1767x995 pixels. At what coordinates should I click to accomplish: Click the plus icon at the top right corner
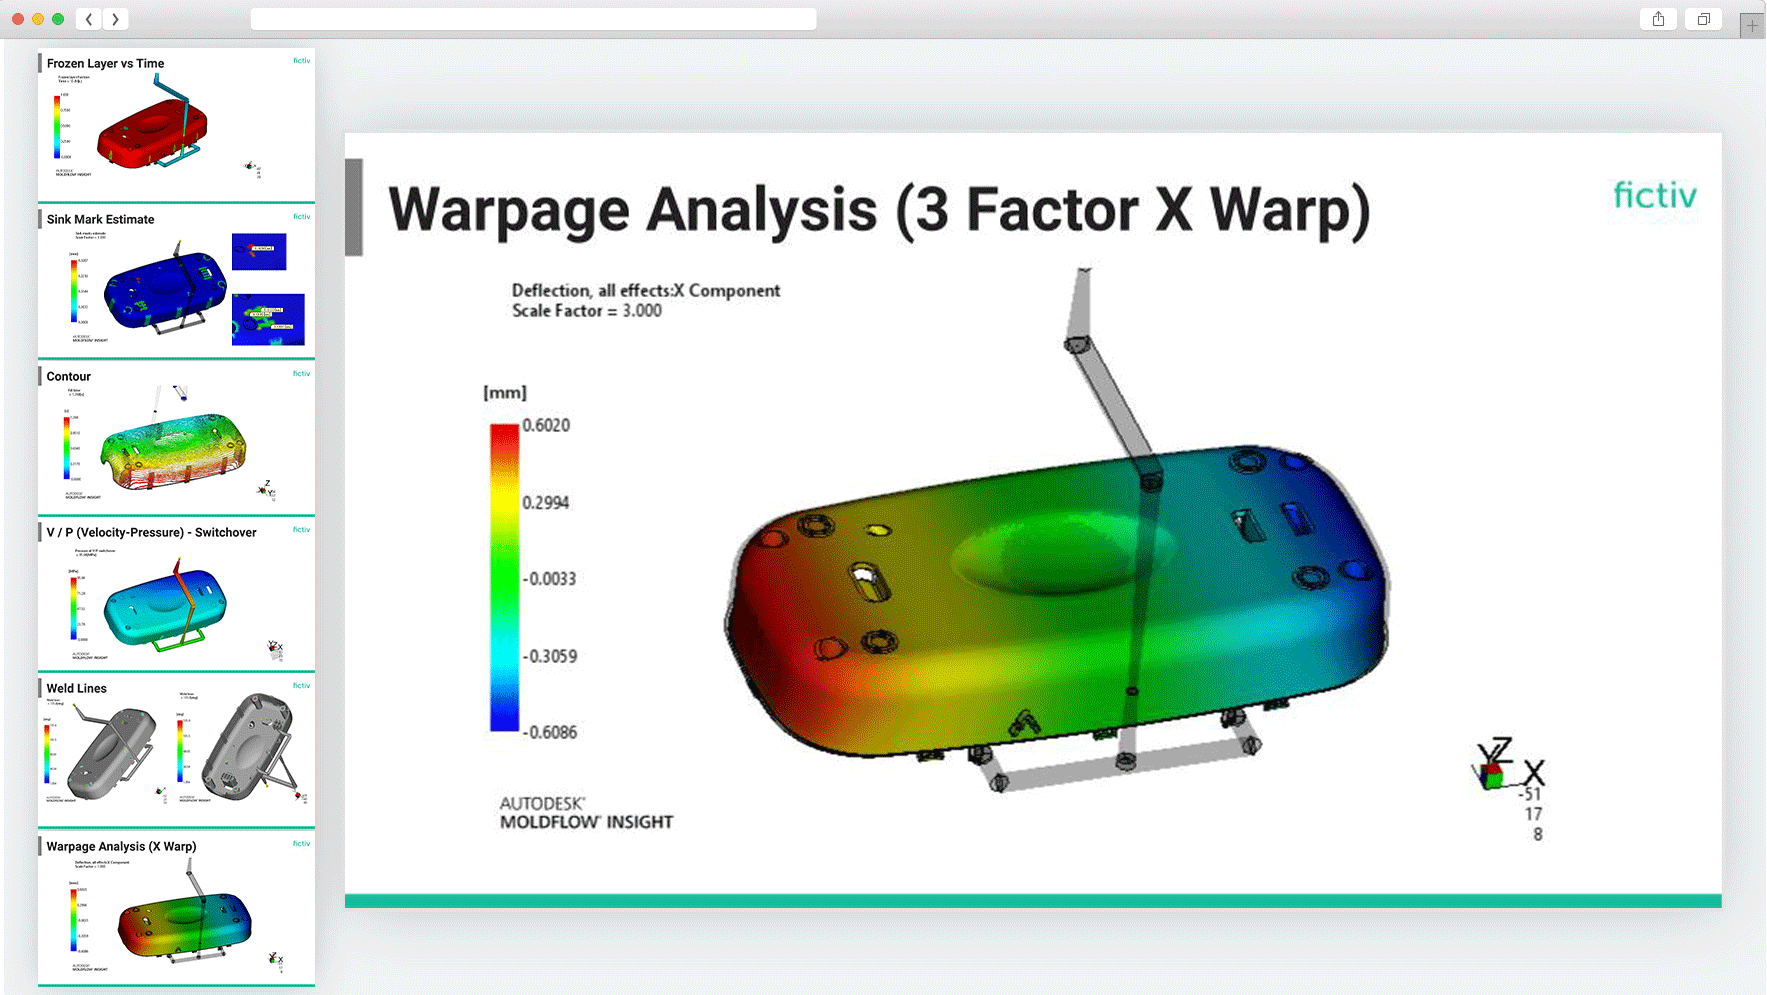pyautogui.click(x=1751, y=24)
